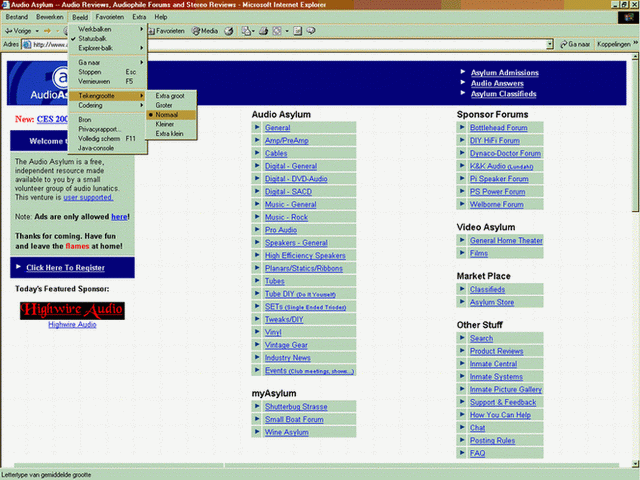Click arrow bullet beside General forum
Image resolution: width=640 pixels, height=480 pixels.
[x=257, y=127]
